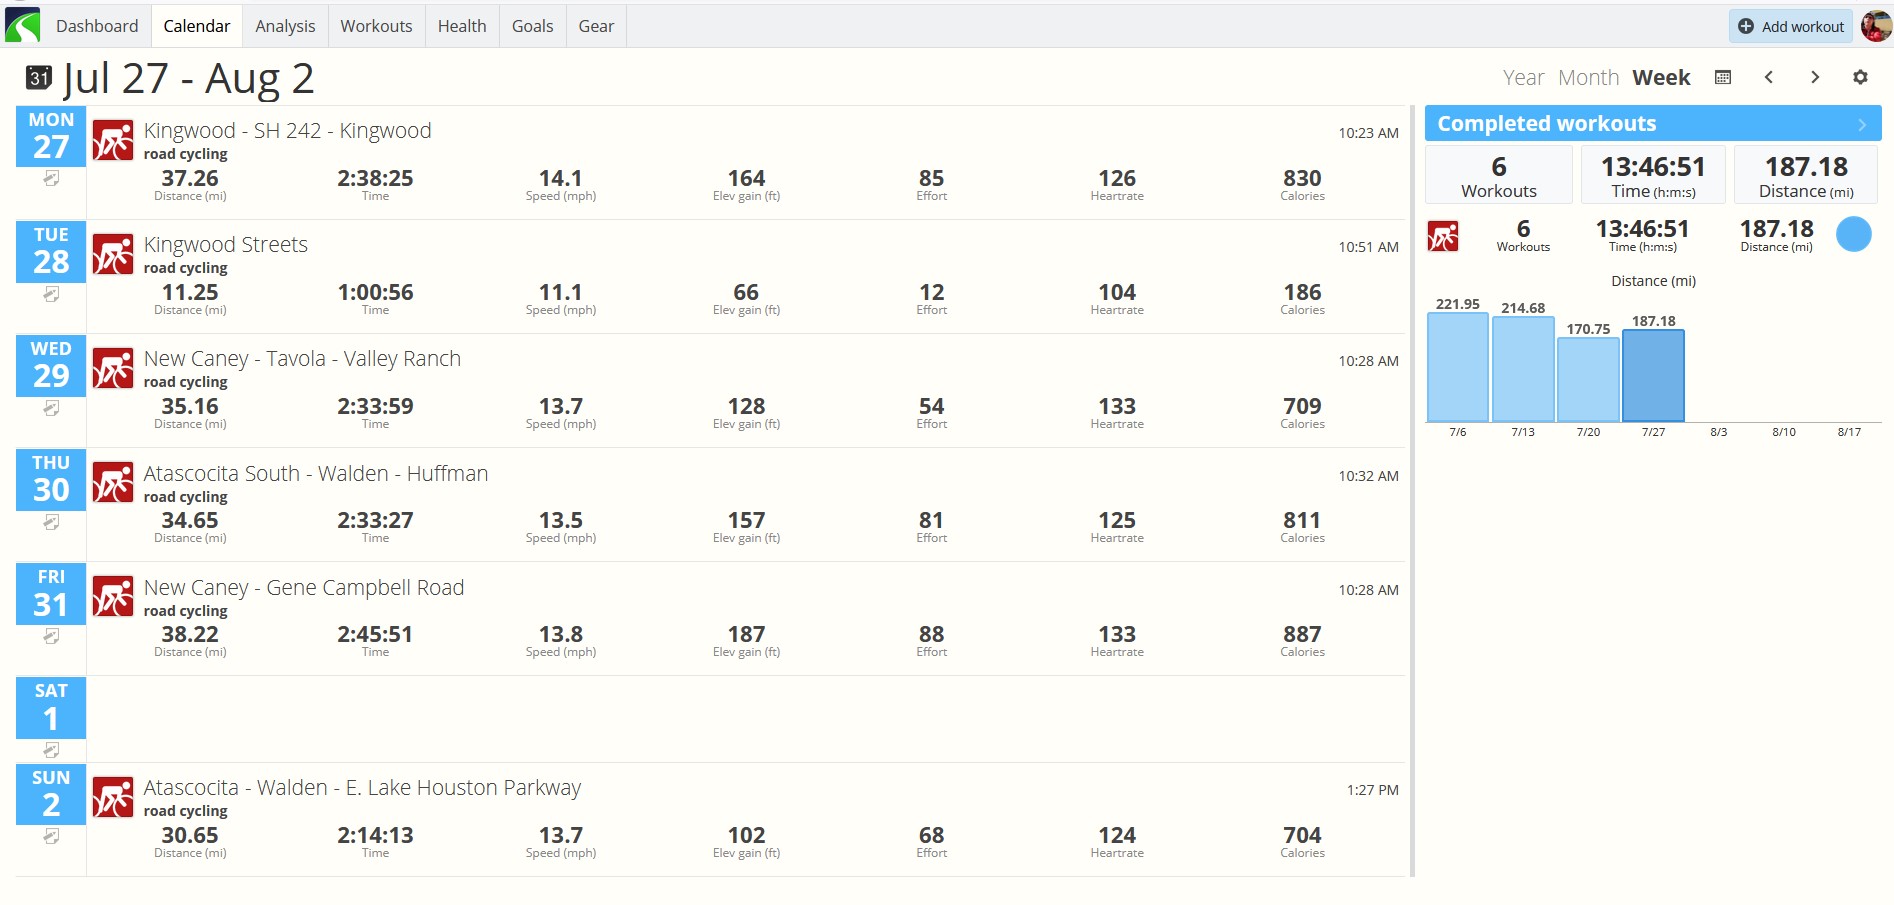Open the user profile avatar

click(x=1876, y=26)
